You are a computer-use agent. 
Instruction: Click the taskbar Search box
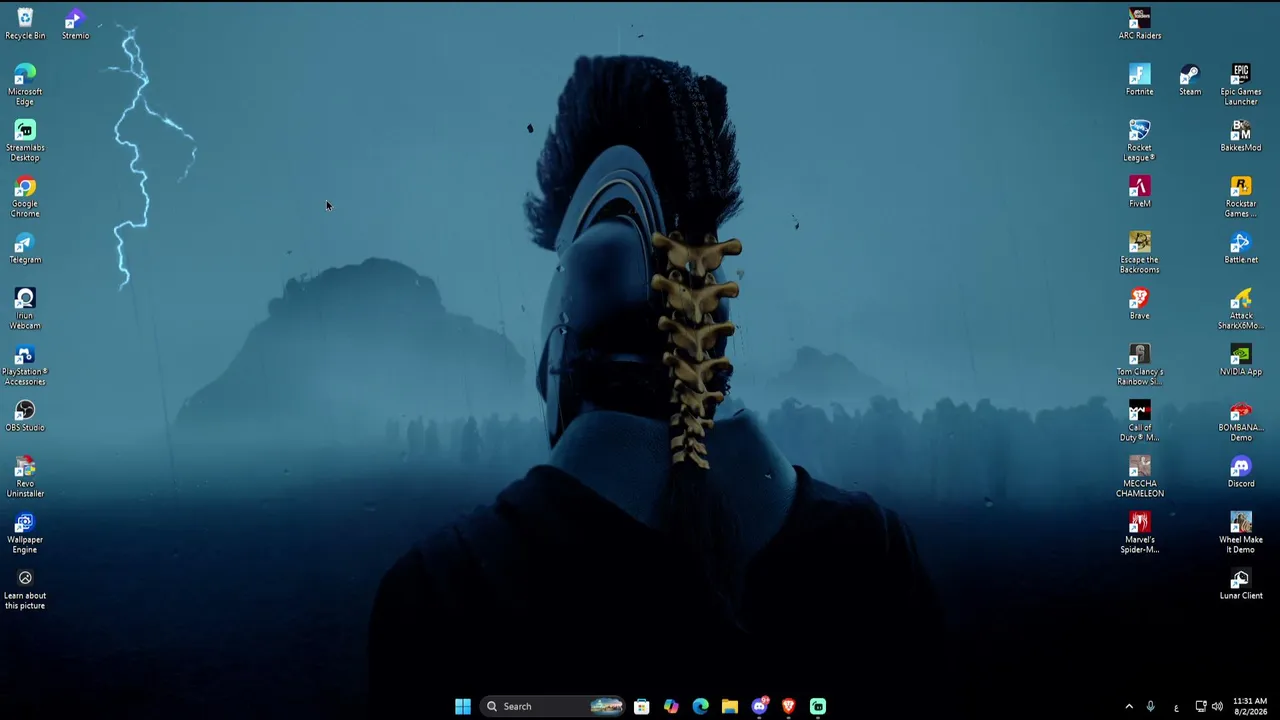point(553,706)
